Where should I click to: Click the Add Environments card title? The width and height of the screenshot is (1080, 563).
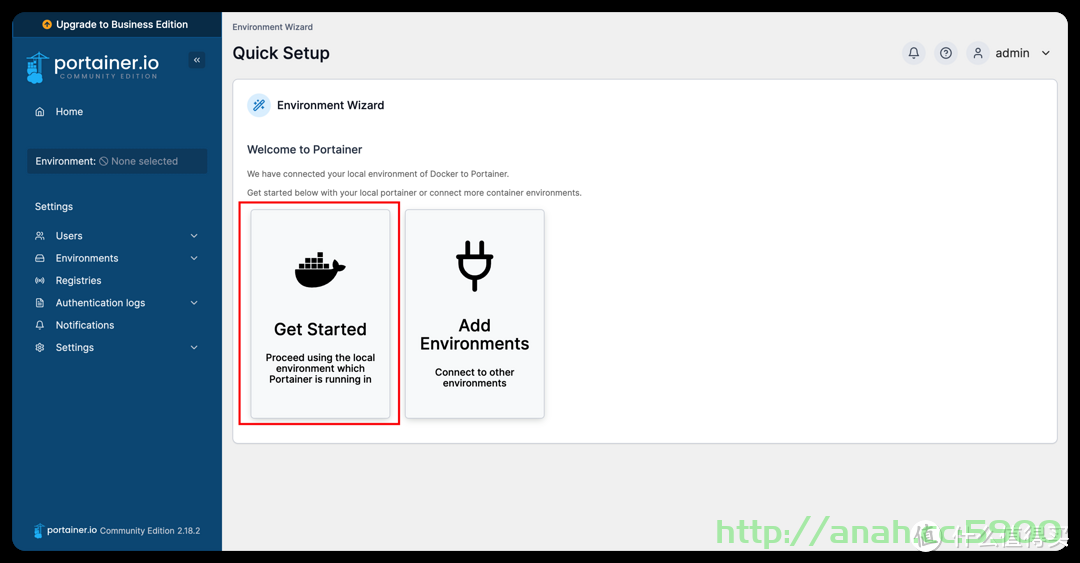475,335
